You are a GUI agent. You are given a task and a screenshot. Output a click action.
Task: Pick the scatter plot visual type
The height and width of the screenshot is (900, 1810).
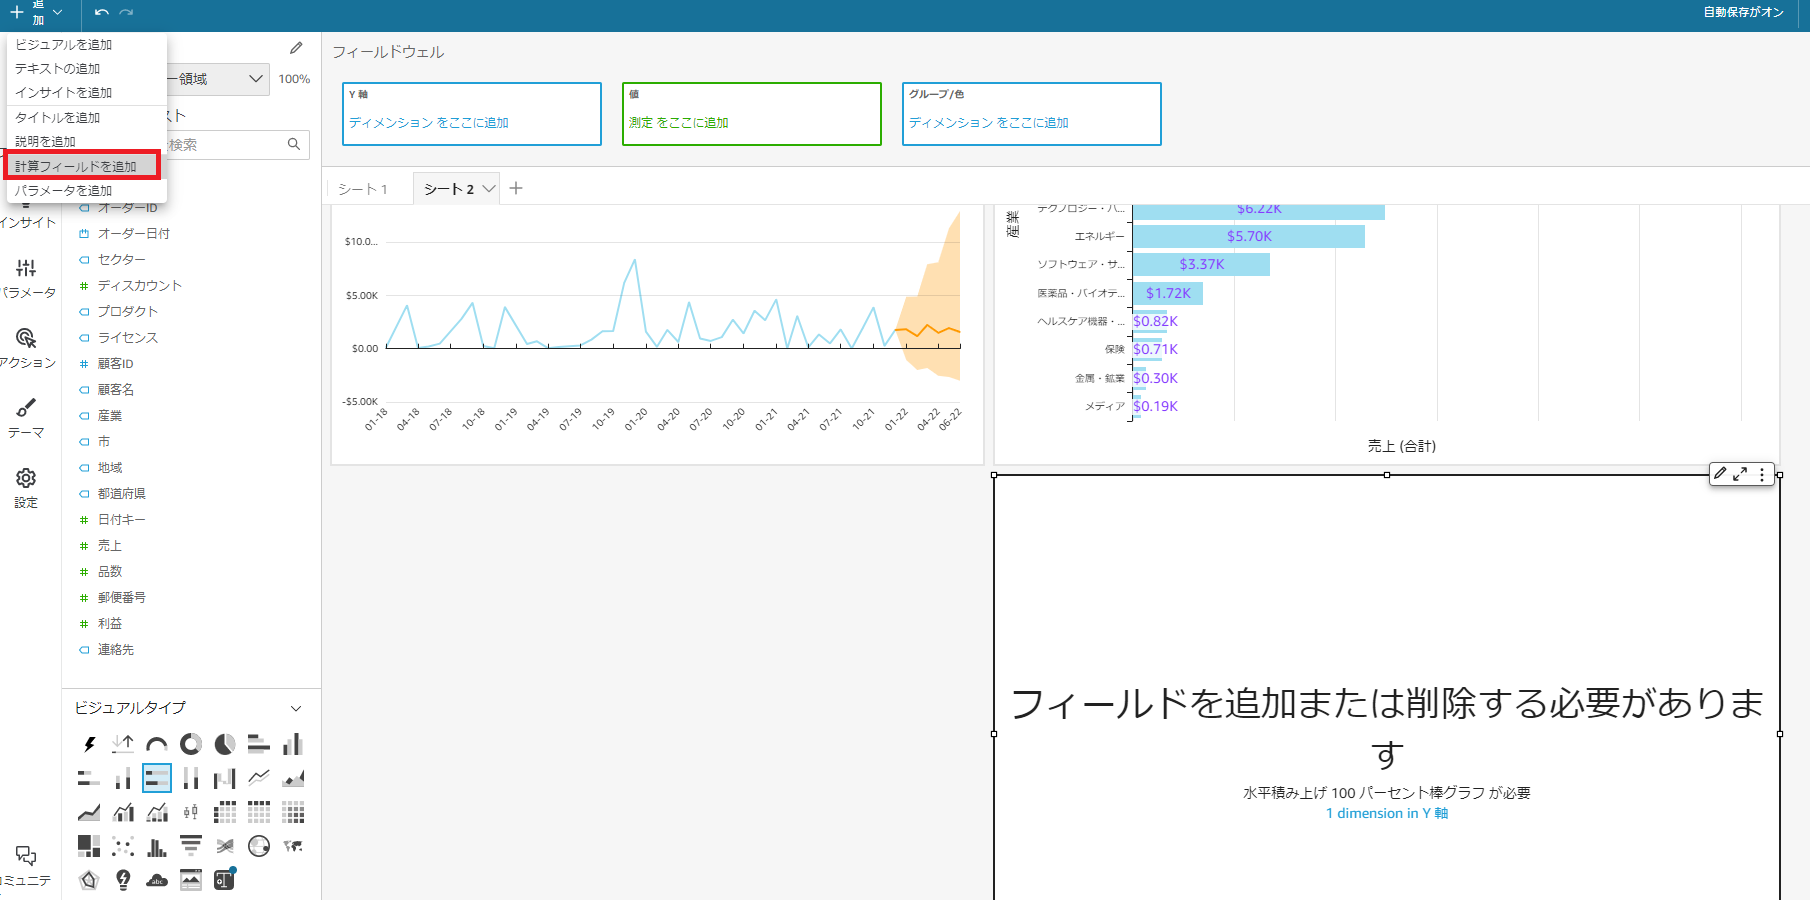pyautogui.click(x=123, y=846)
